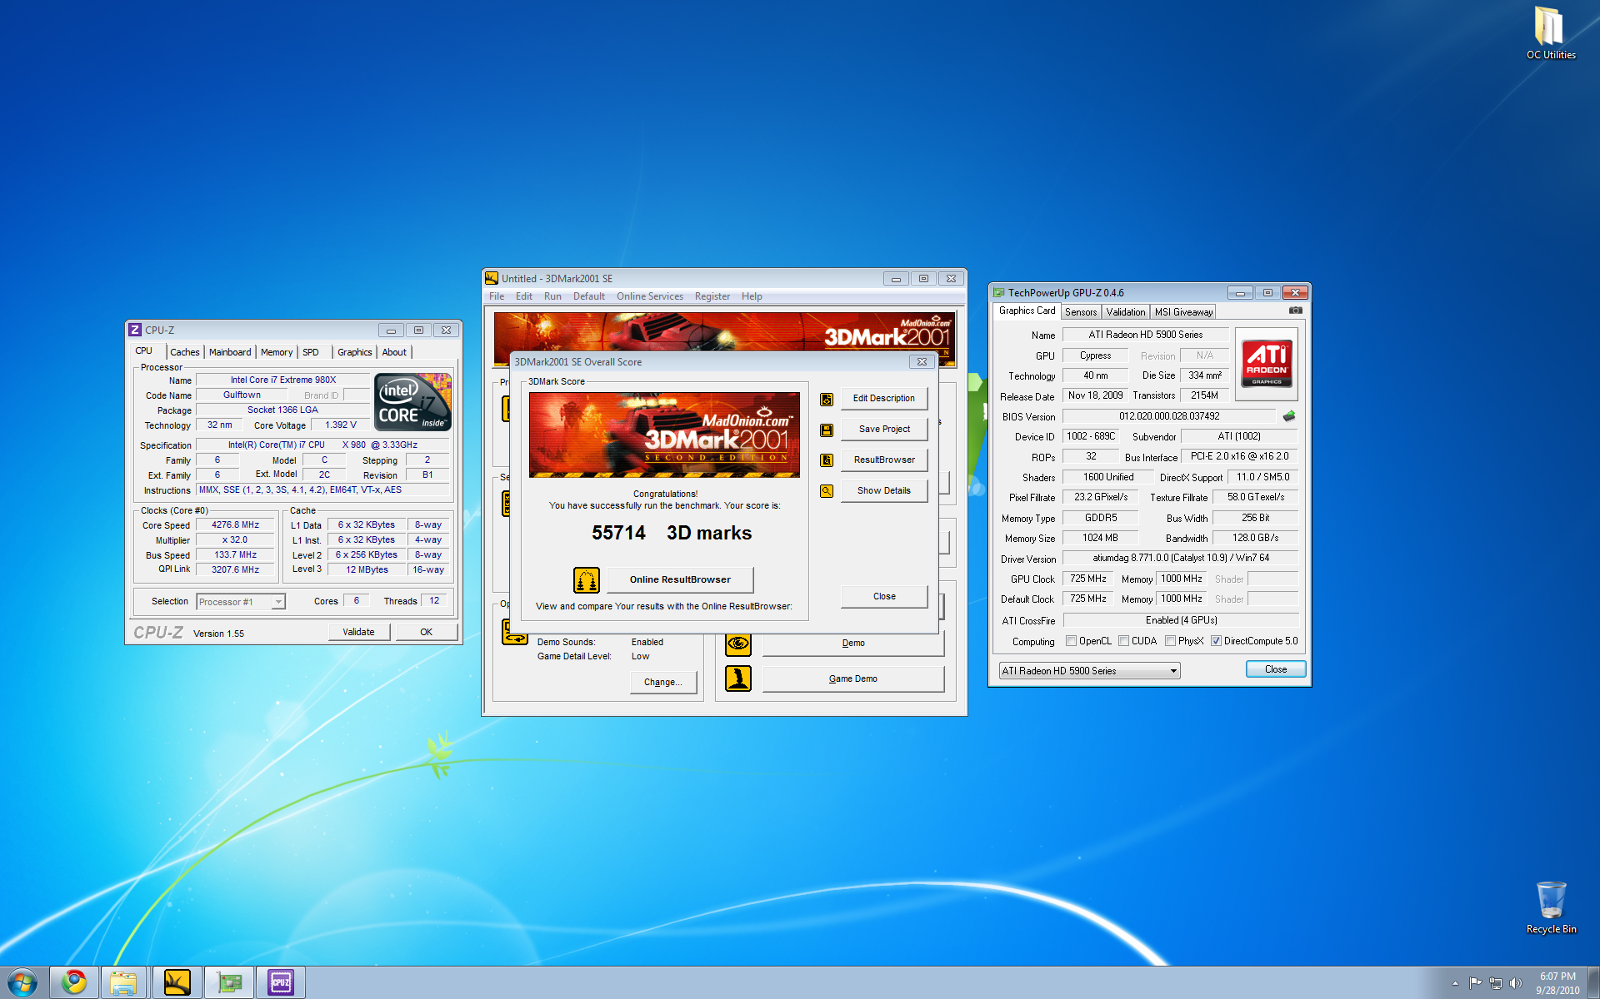Image resolution: width=1600 pixels, height=999 pixels.
Task: Click the Save Project button
Action: pos(884,429)
